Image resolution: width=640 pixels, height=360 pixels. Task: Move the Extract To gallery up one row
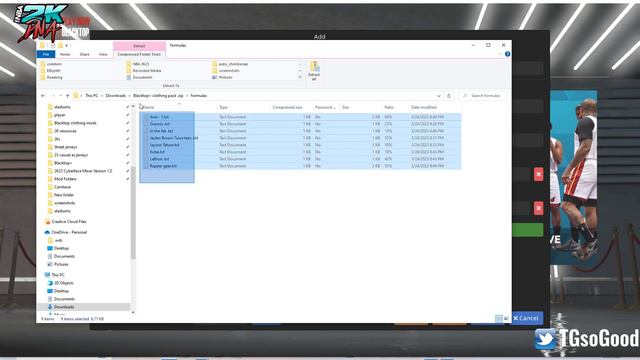click(x=300, y=64)
